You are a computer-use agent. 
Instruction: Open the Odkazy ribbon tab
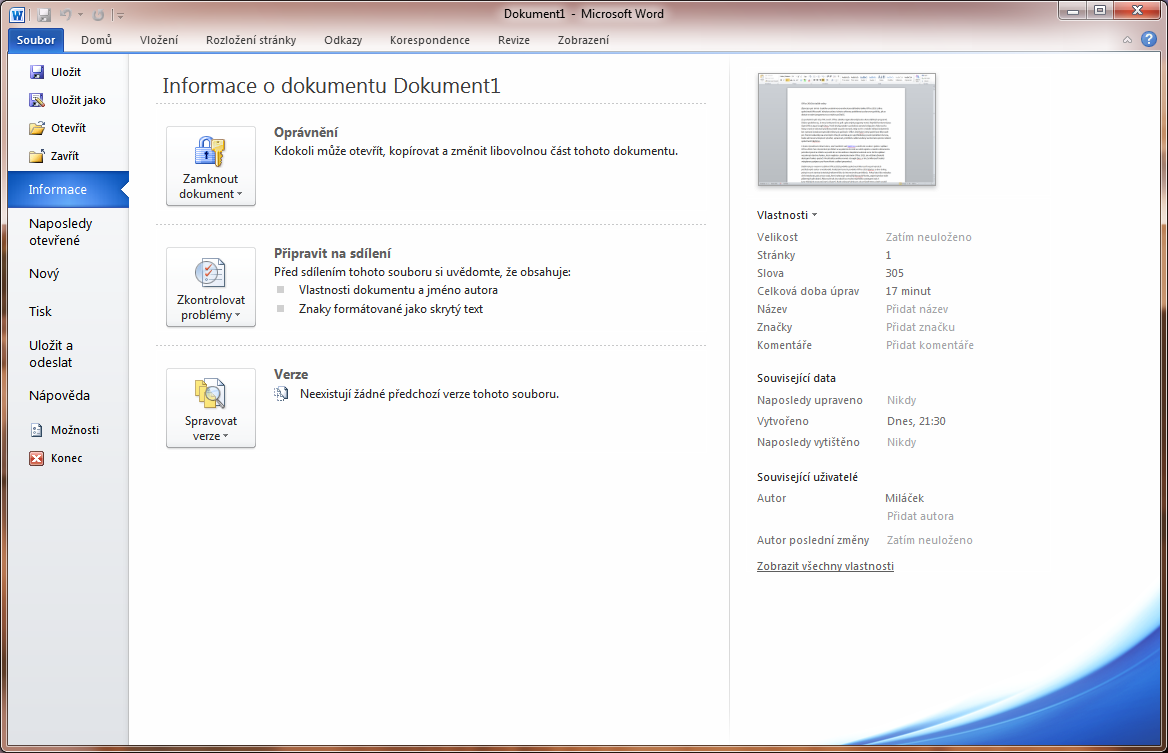[x=343, y=40]
